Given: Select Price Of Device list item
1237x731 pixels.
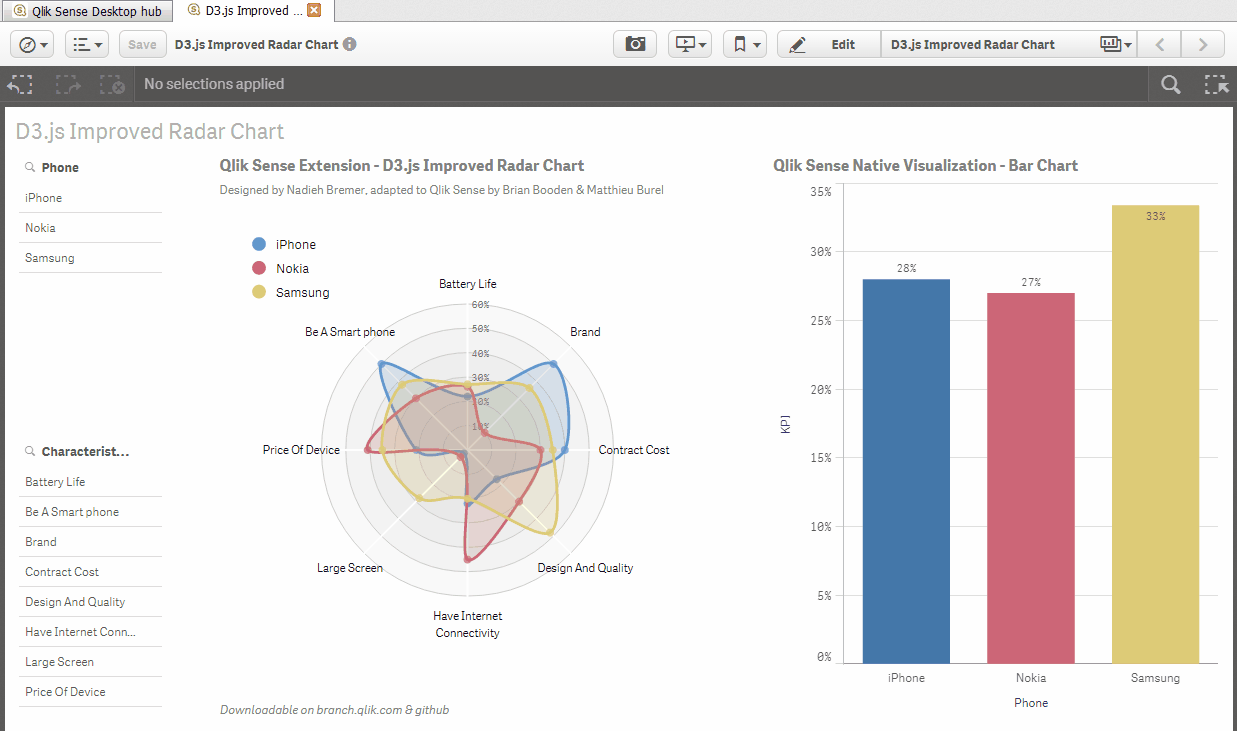Looking at the screenshot, I should coord(91,692).
